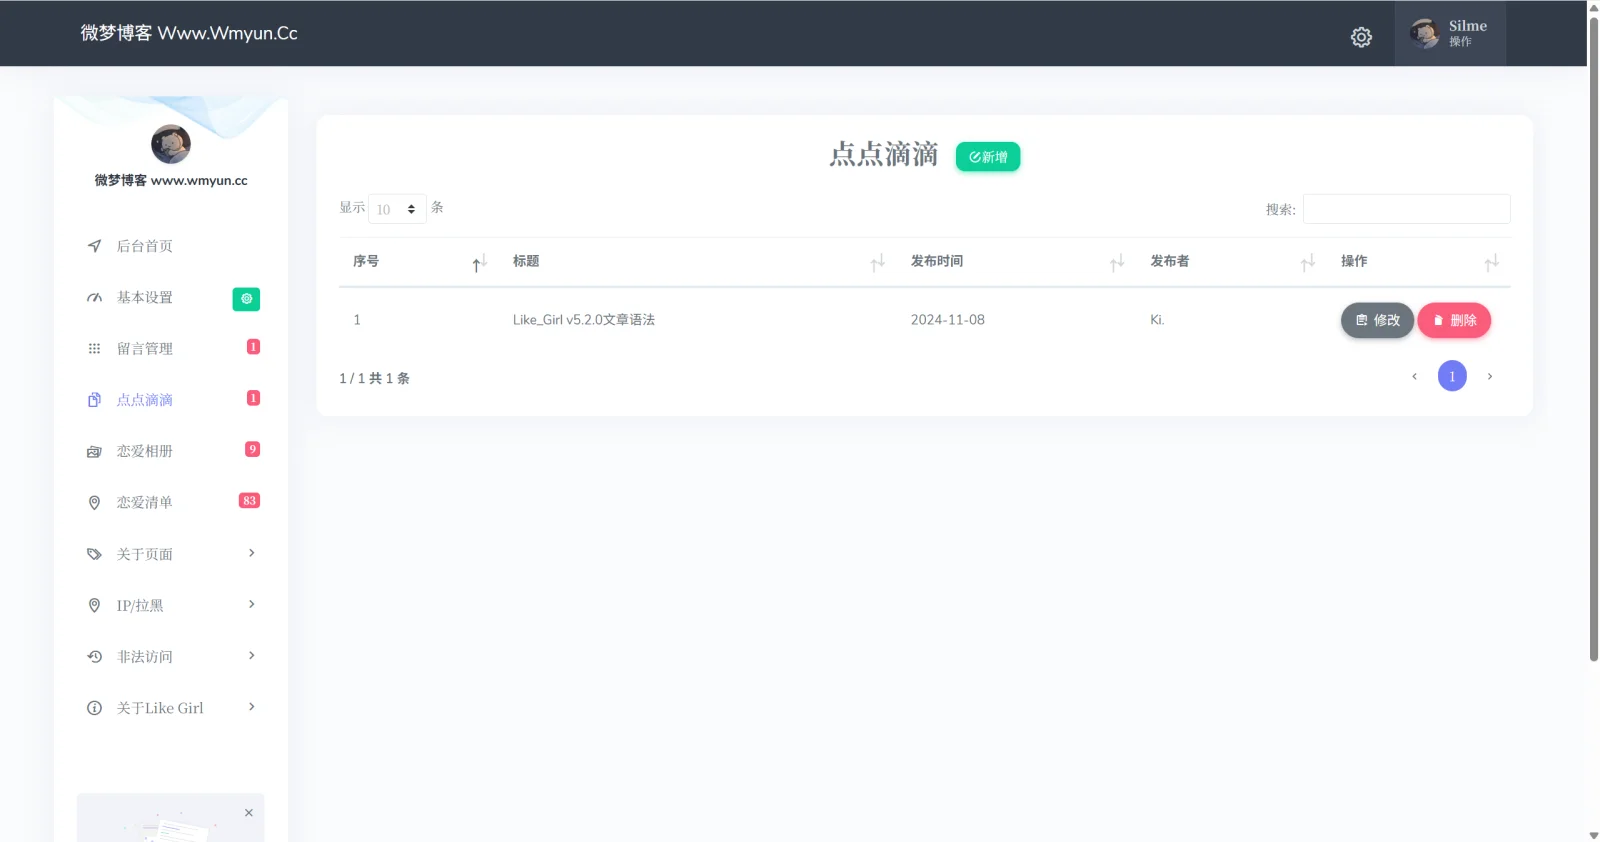
Task: Open the settings gear icon in header
Action: click(1361, 37)
